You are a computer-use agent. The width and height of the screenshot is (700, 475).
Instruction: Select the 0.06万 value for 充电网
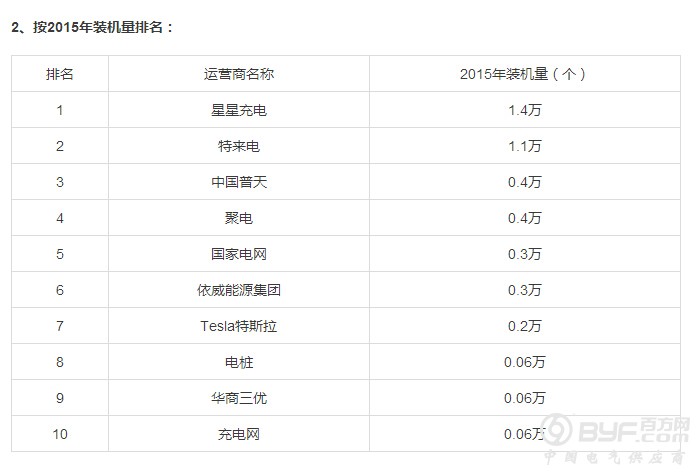pyautogui.click(x=525, y=434)
